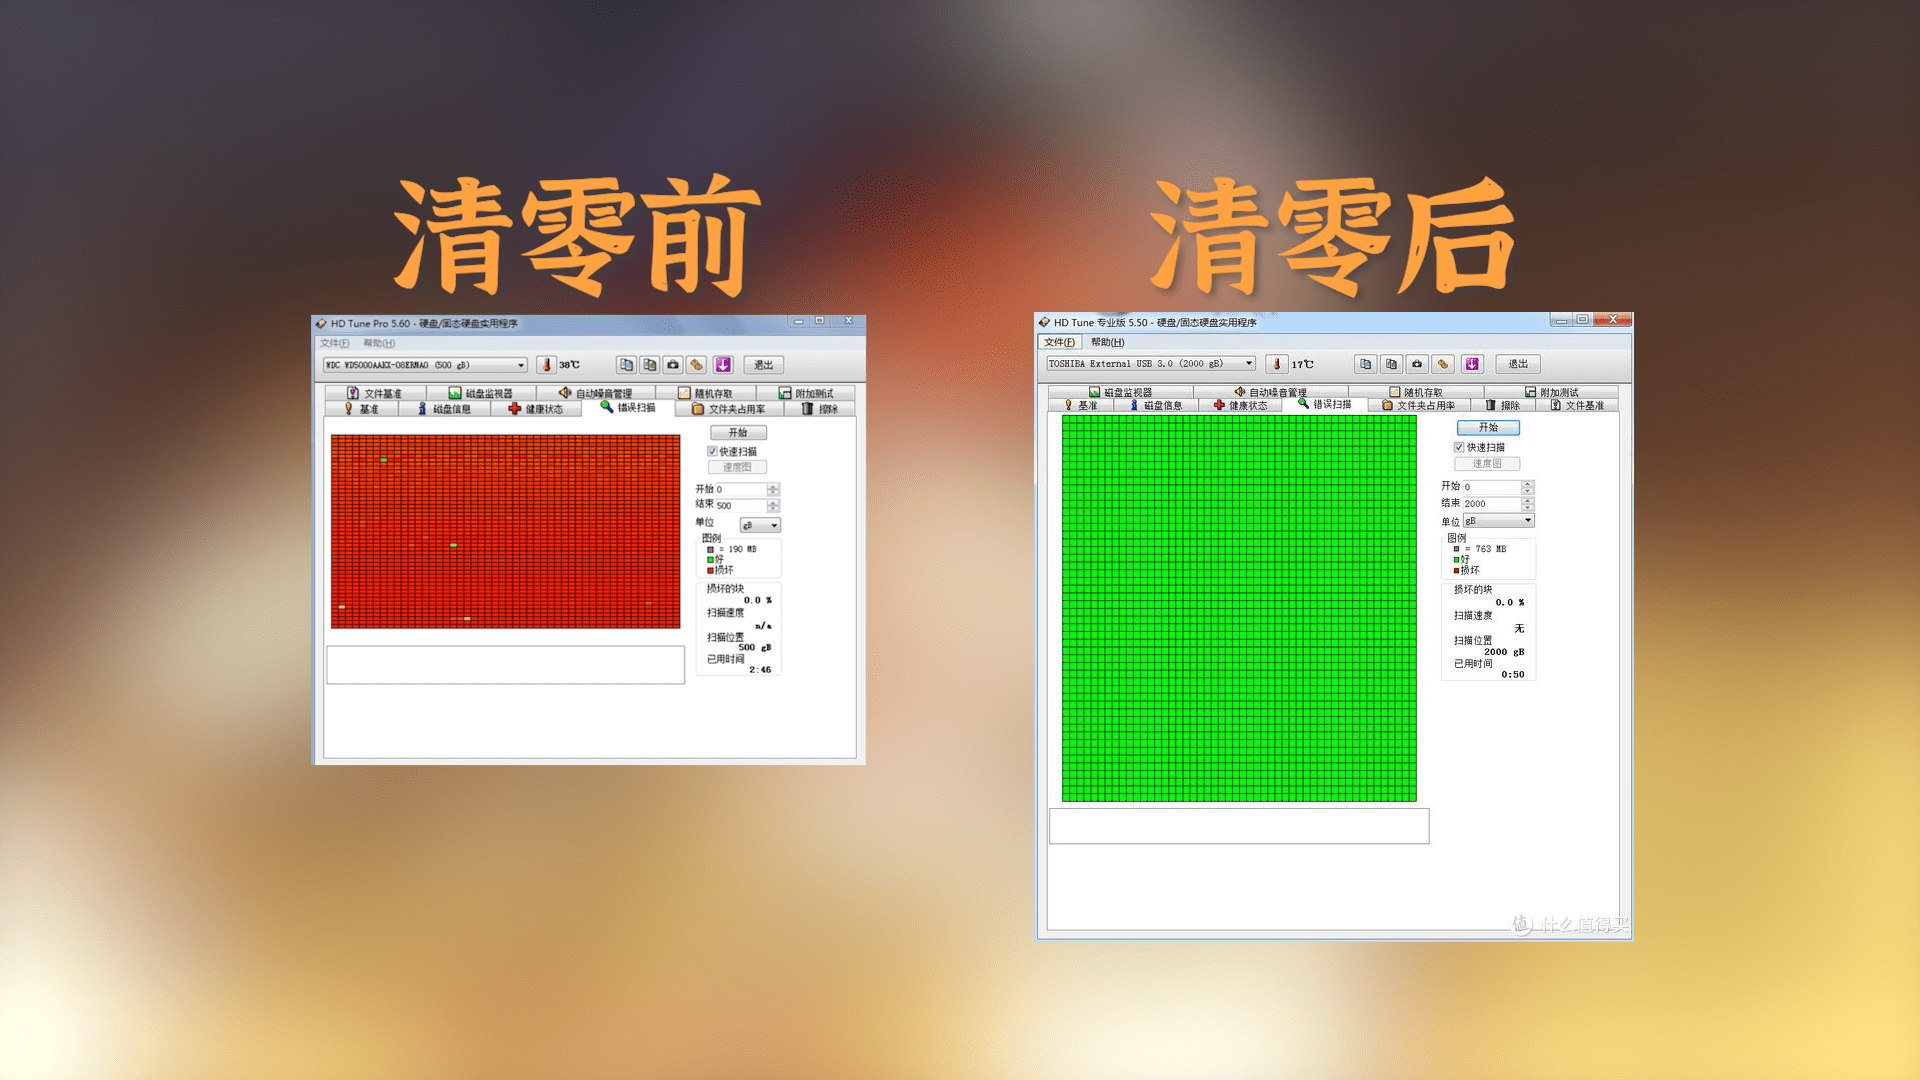
Task: Open 随机存取 tab in HD Tune 专业版 5.50
Action: (x=1416, y=392)
